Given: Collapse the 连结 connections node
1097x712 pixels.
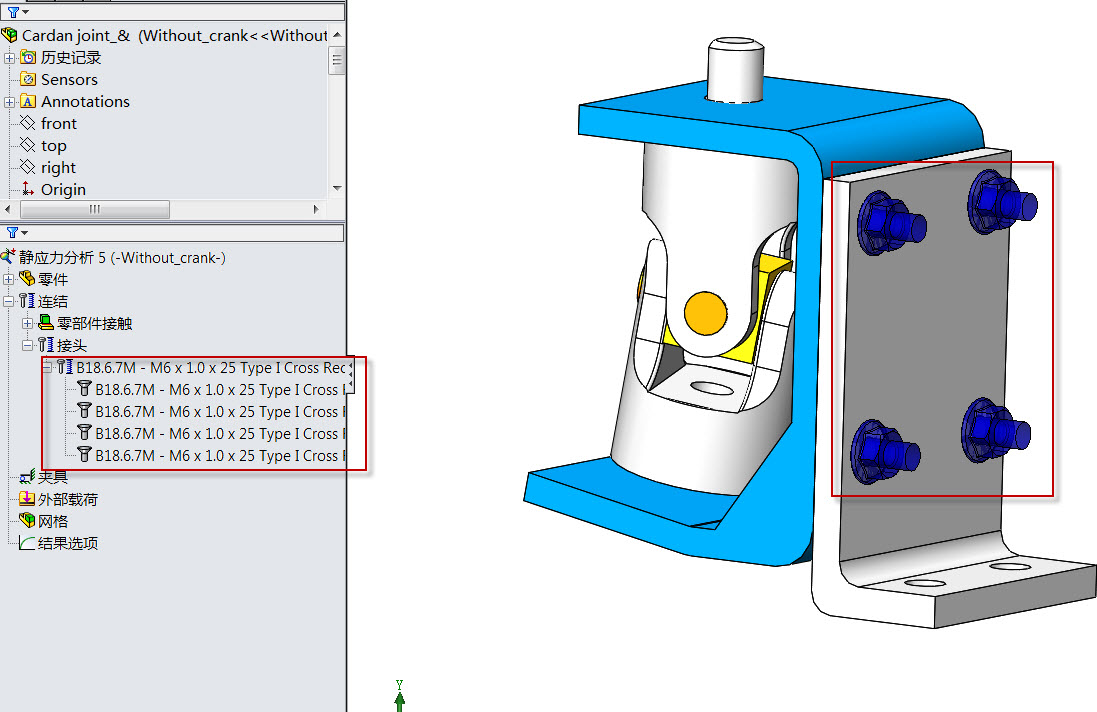Looking at the screenshot, I should coord(10,302).
